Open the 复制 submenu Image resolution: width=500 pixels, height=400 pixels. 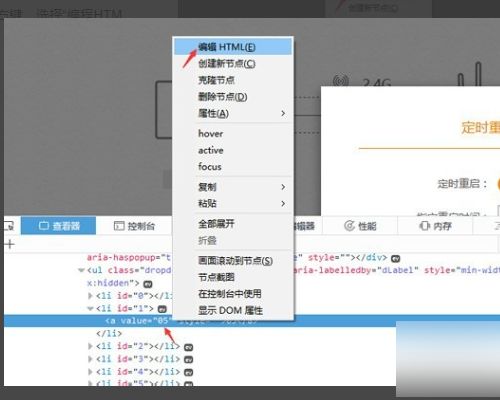(233, 187)
